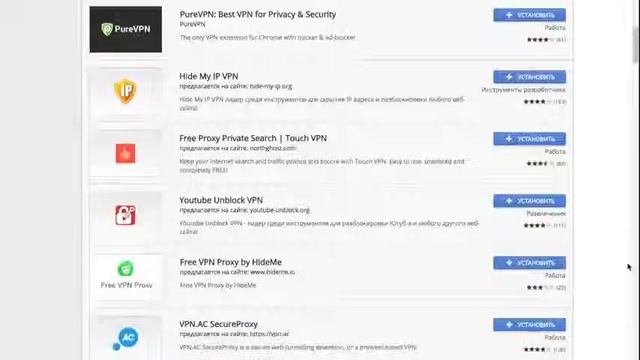This screenshot has width=640, height=360.
Task: Open the Youtube Unblock VPN title
Action: tap(221, 200)
